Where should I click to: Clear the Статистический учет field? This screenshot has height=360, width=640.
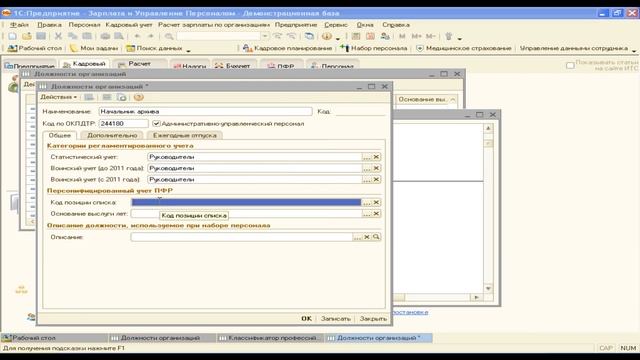point(376,157)
